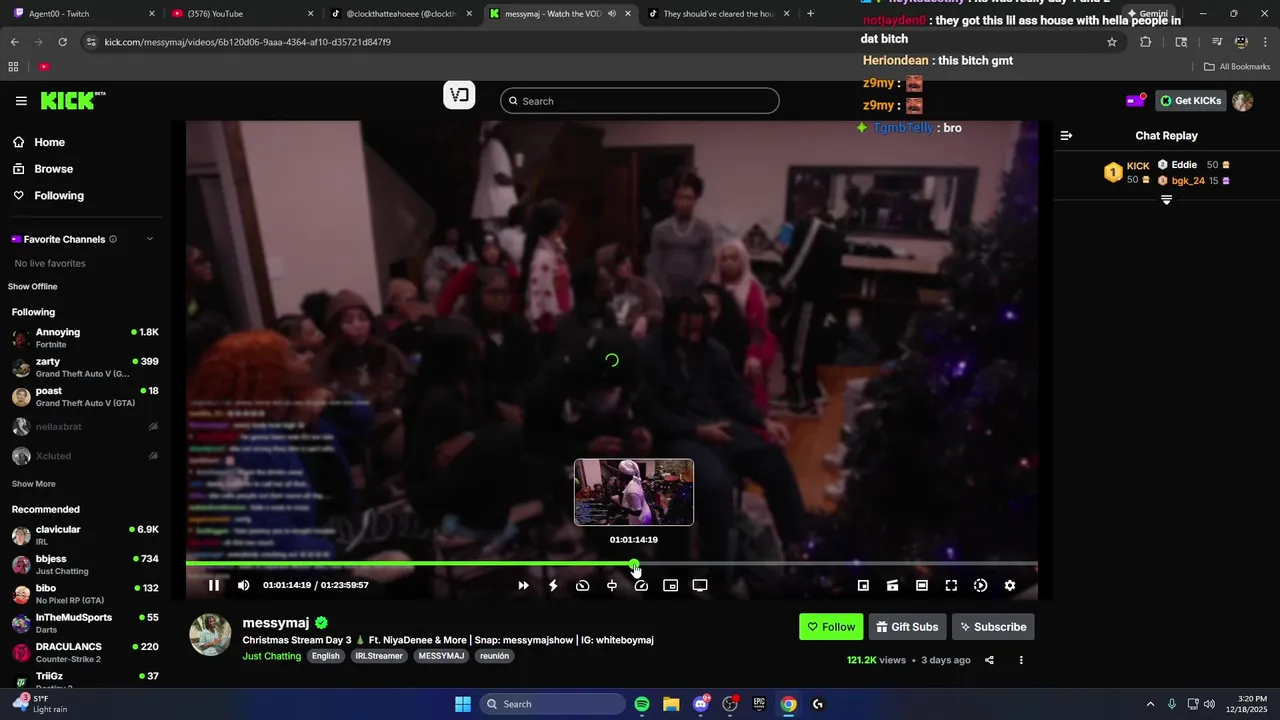Click Show More under Following

(x=34, y=484)
